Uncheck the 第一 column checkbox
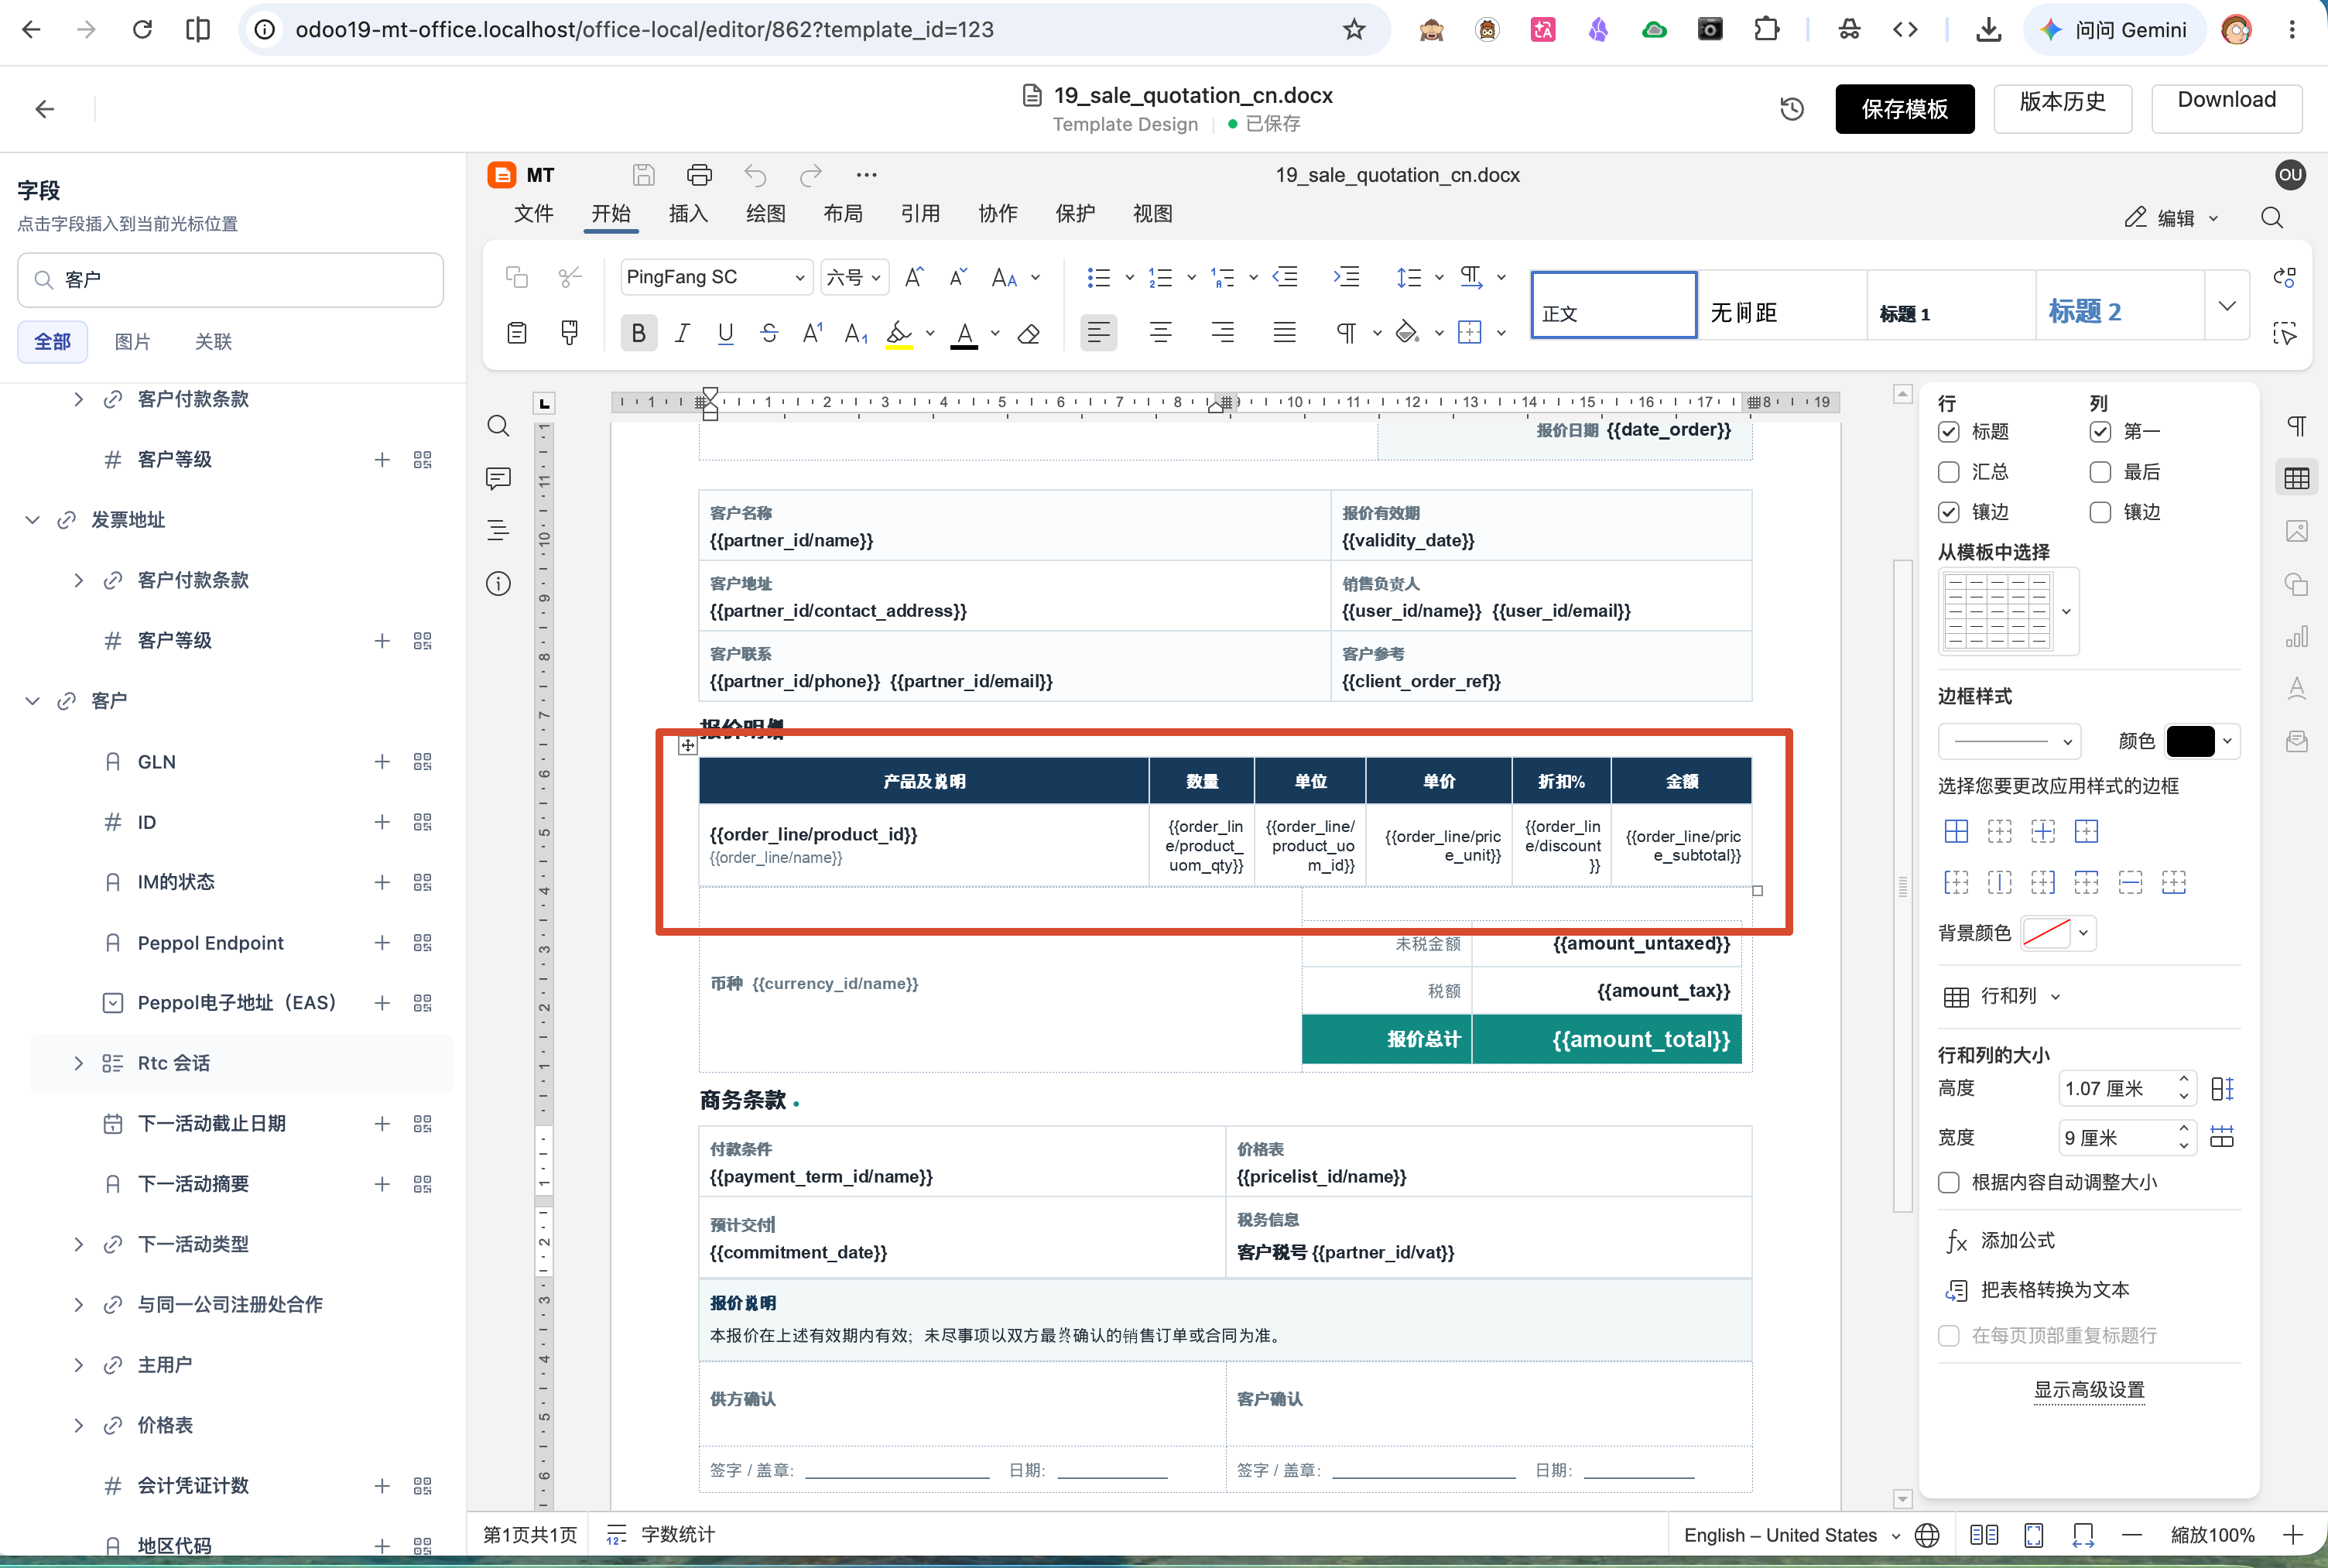This screenshot has height=1568, width=2328. [x=2100, y=432]
